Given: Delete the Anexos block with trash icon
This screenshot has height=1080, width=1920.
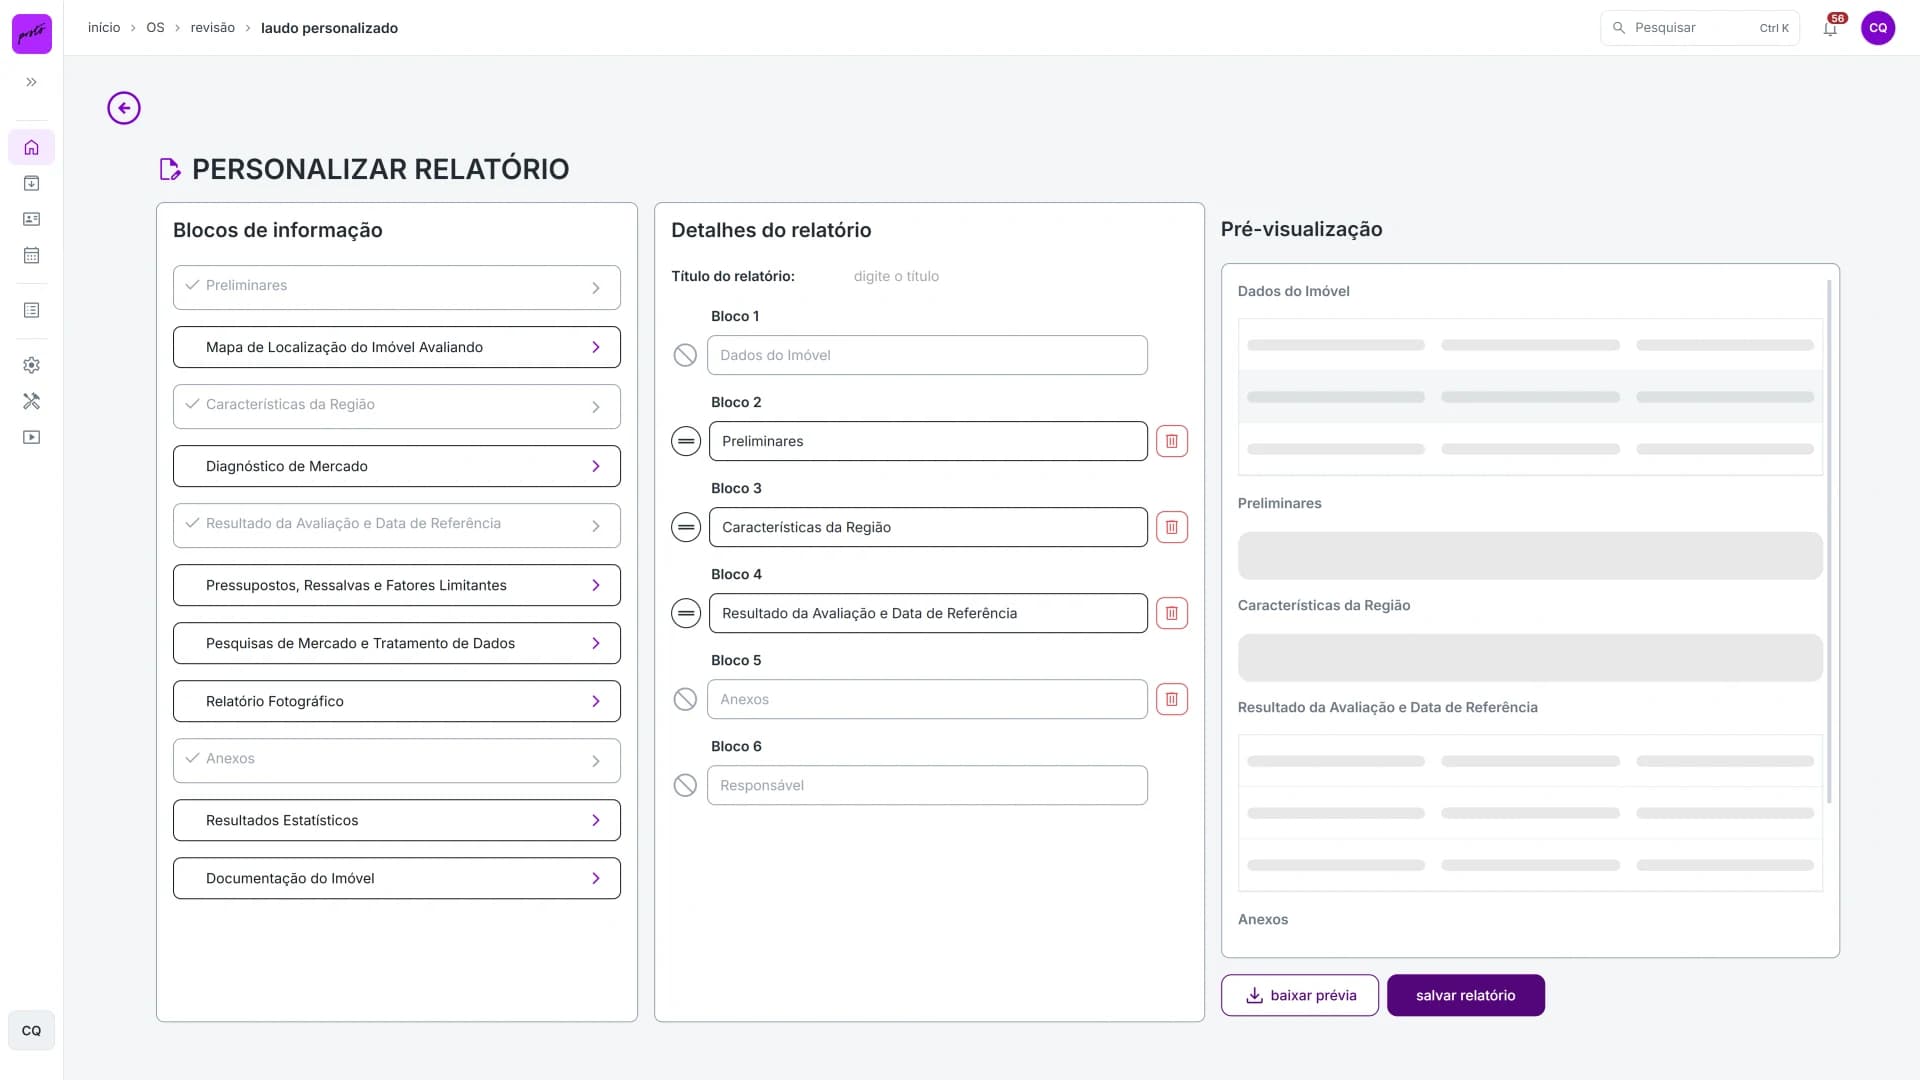Looking at the screenshot, I should point(1172,699).
